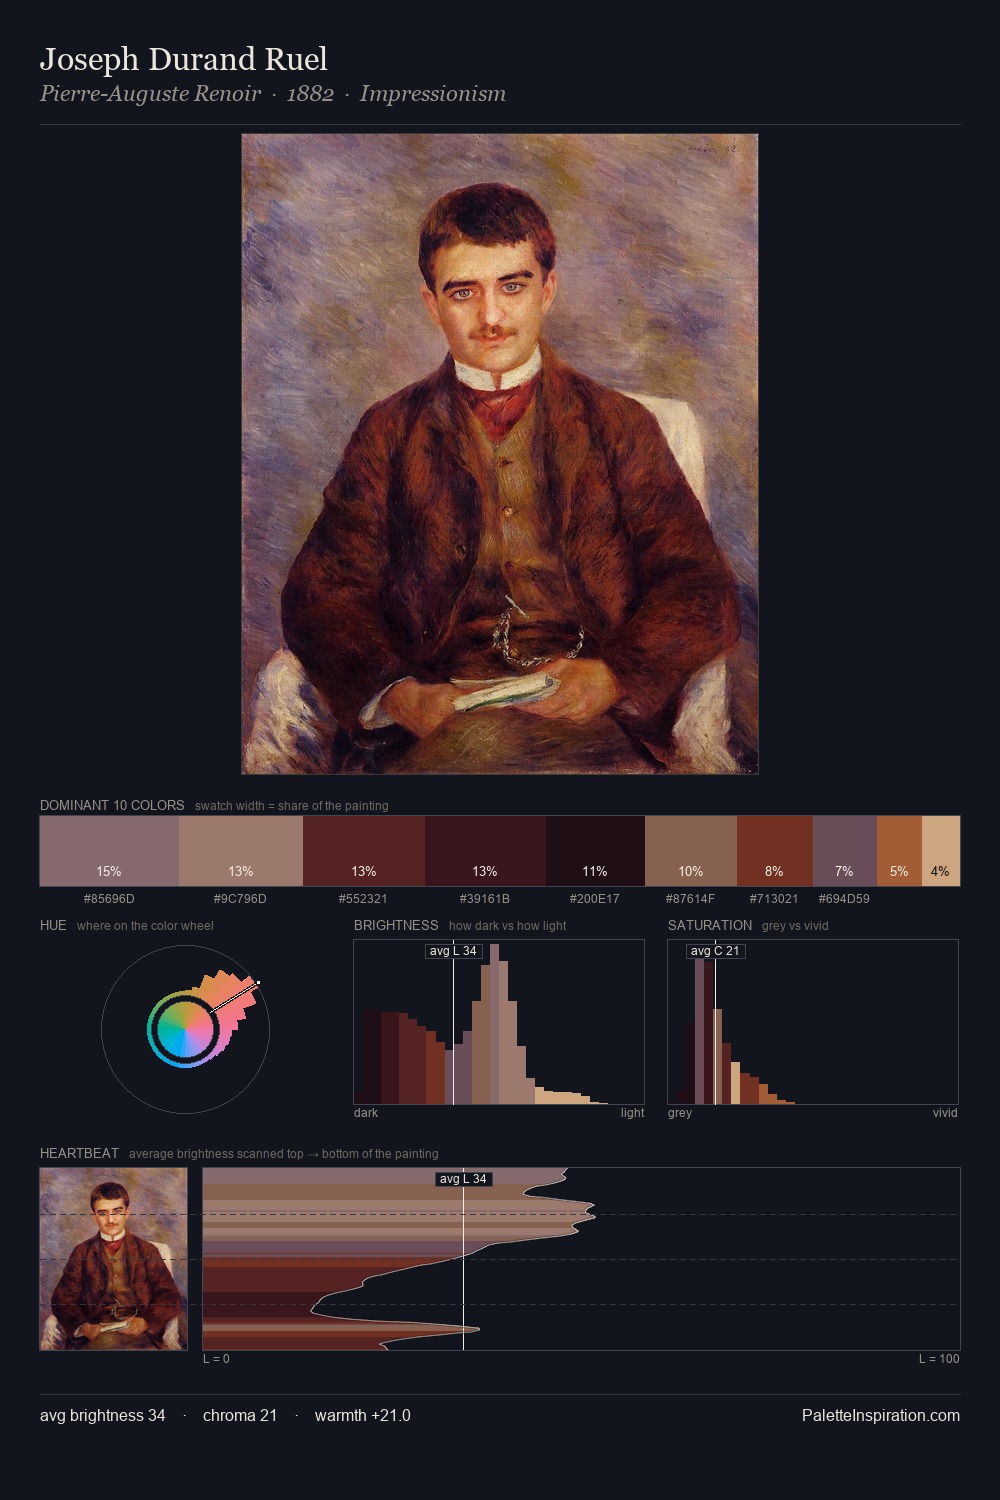Click the 'DOMINANT 10 COLORS' heading

[112, 805]
